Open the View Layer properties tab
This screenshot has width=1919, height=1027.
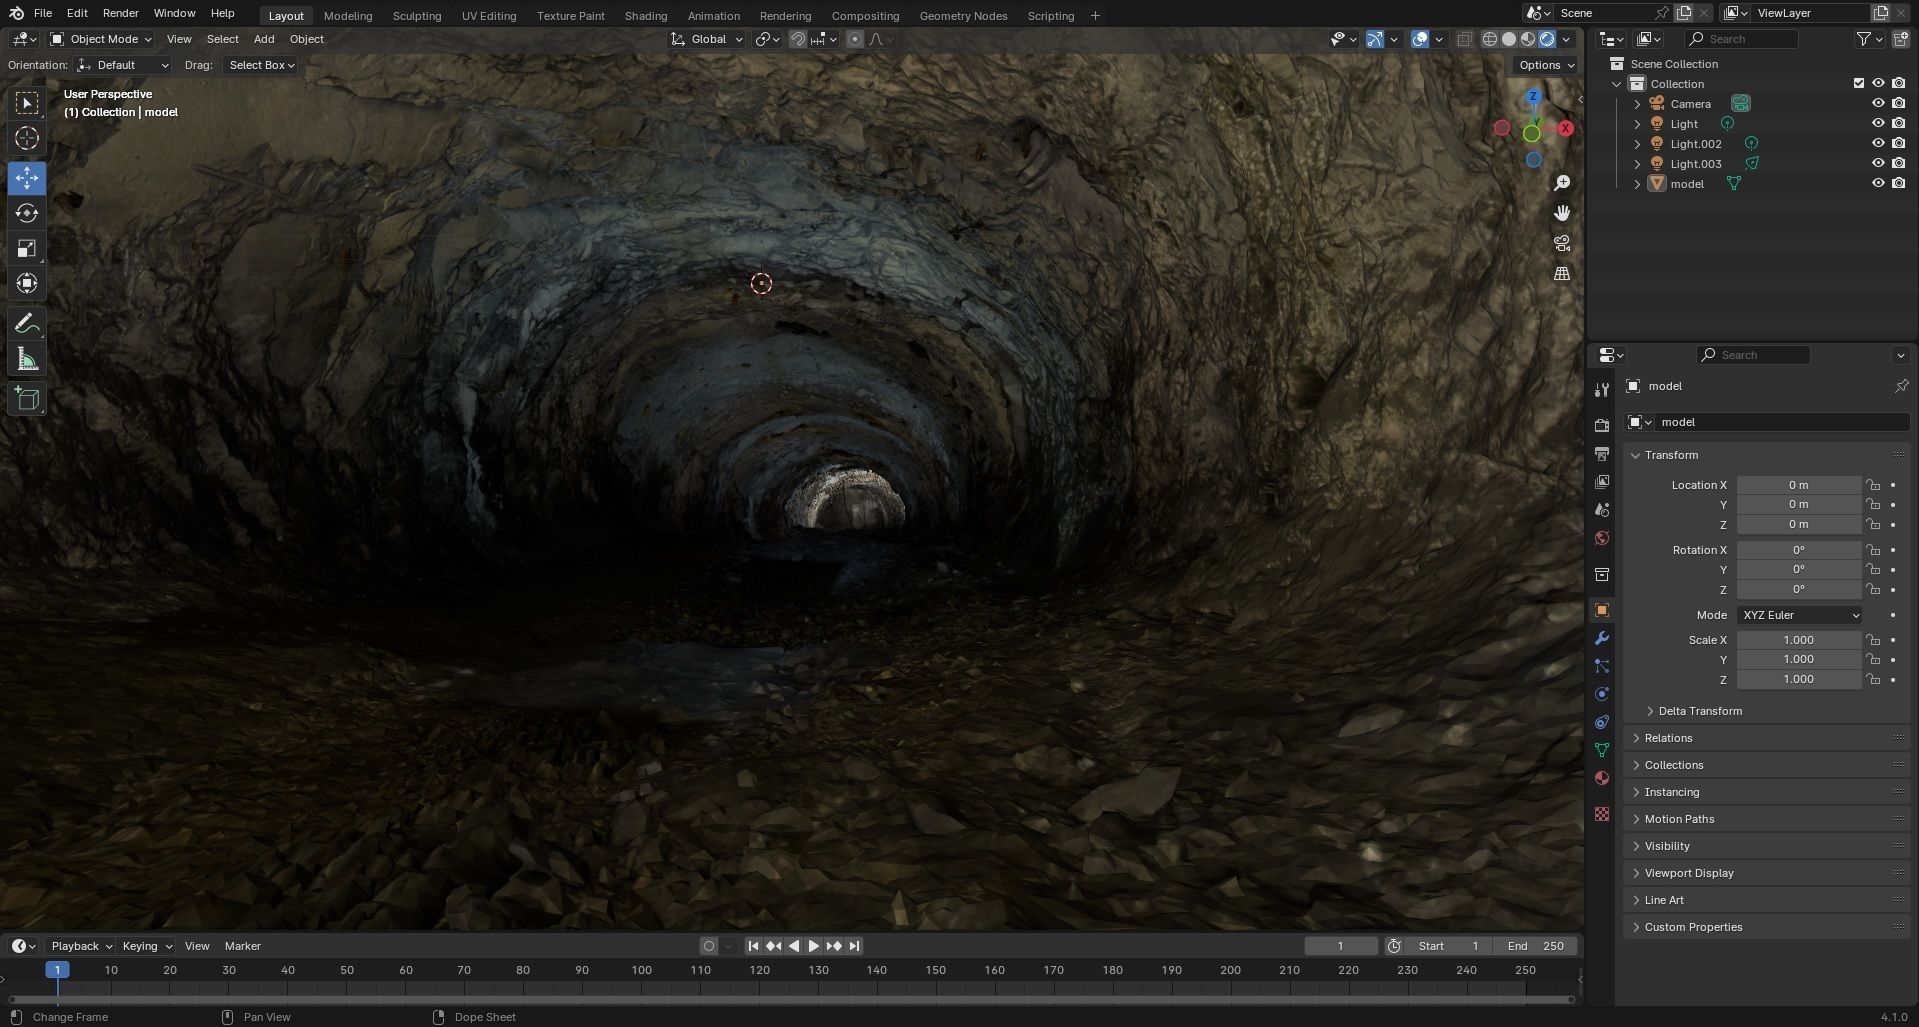(x=1602, y=481)
